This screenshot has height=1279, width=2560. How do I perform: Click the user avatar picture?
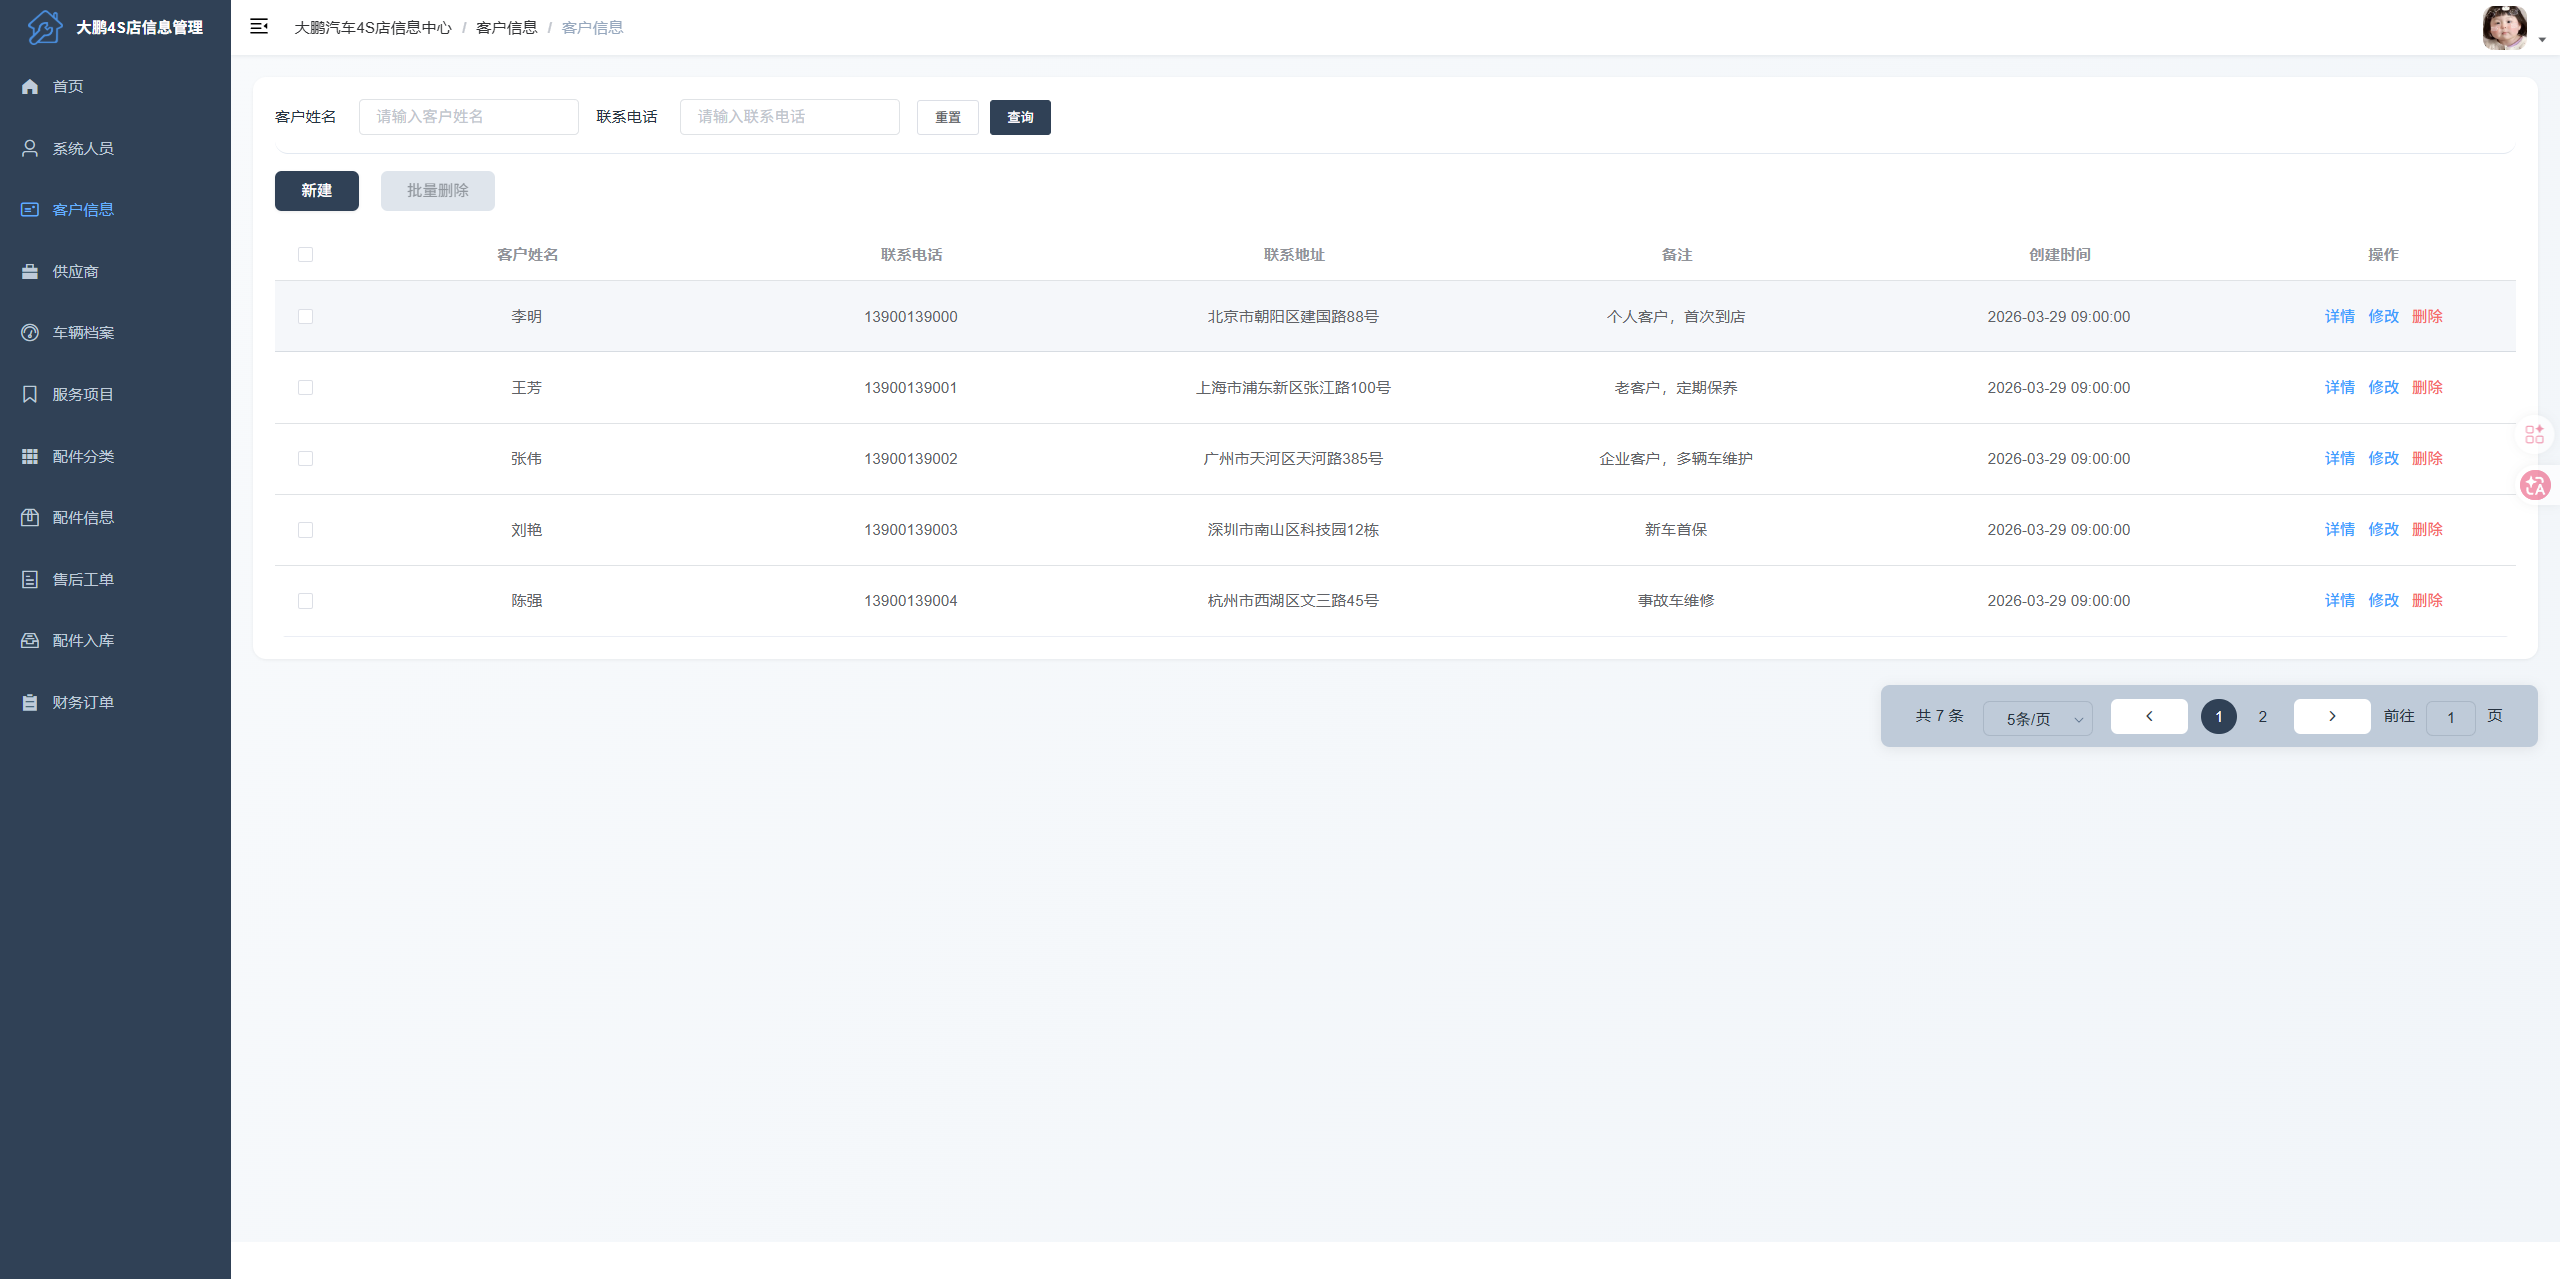pyautogui.click(x=2504, y=28)
